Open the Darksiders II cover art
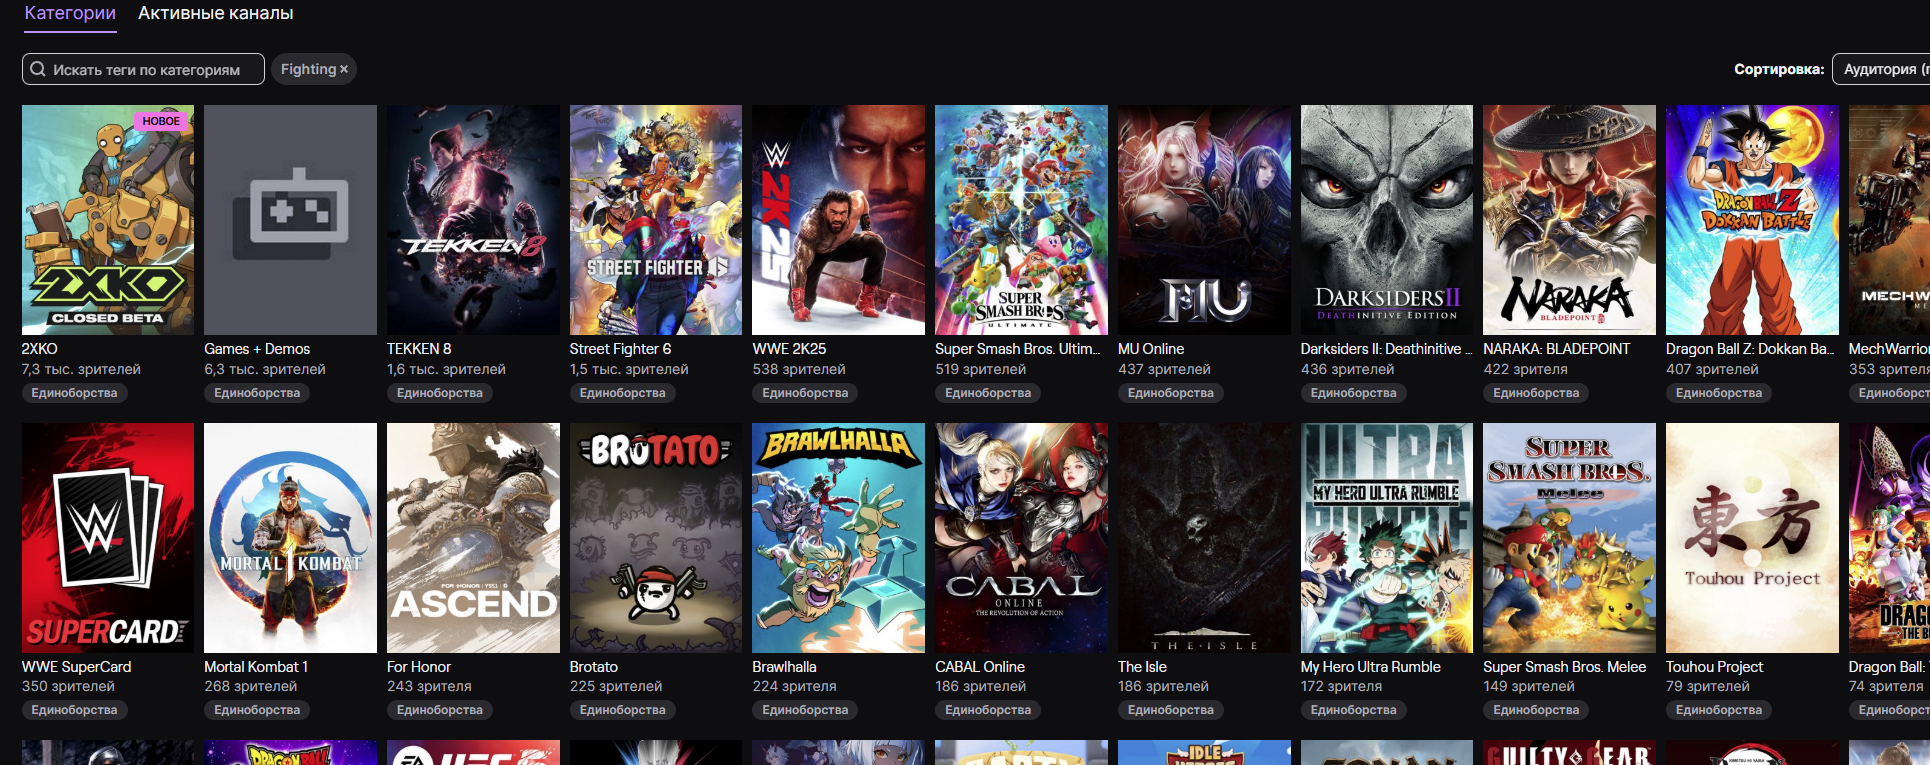Image resolution: width=1930 pixels, height=765 pixels. click(x=1387, y=220)
